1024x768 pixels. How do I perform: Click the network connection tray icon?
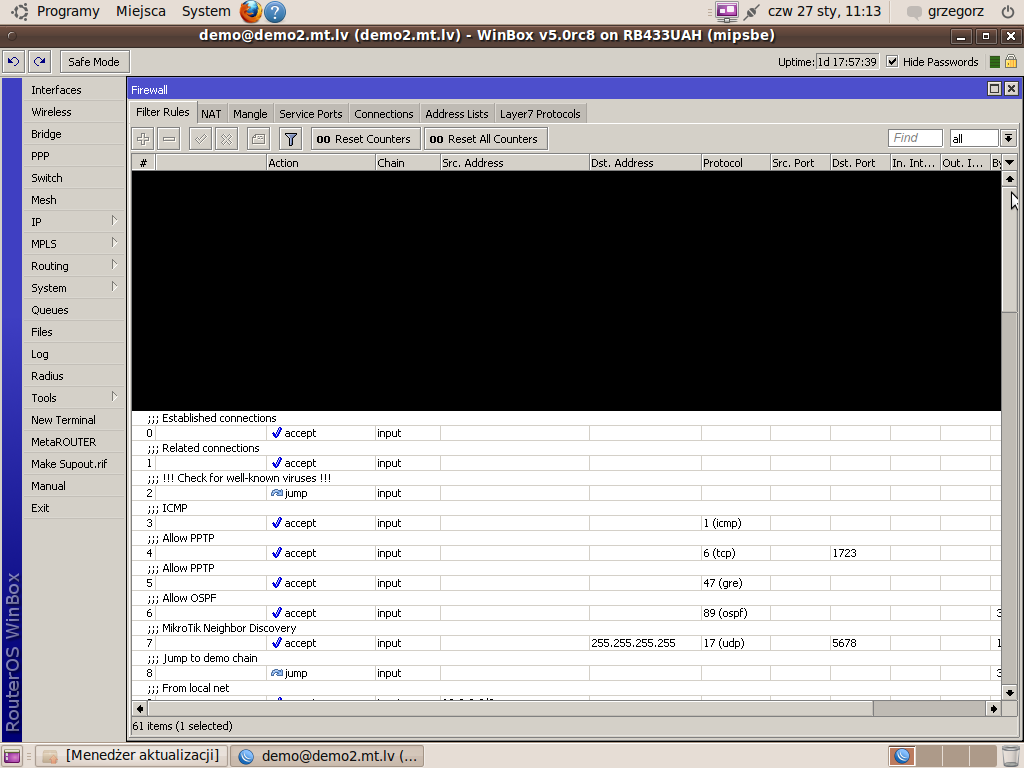point(752,11)
